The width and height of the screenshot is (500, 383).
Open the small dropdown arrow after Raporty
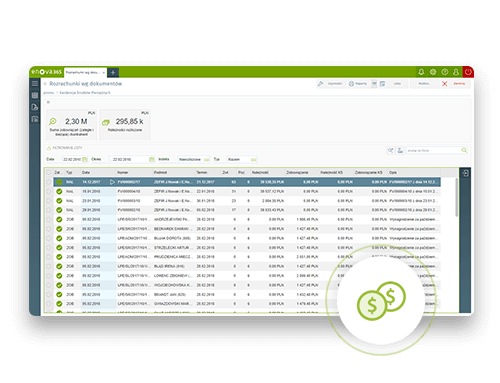pos(374,84)
